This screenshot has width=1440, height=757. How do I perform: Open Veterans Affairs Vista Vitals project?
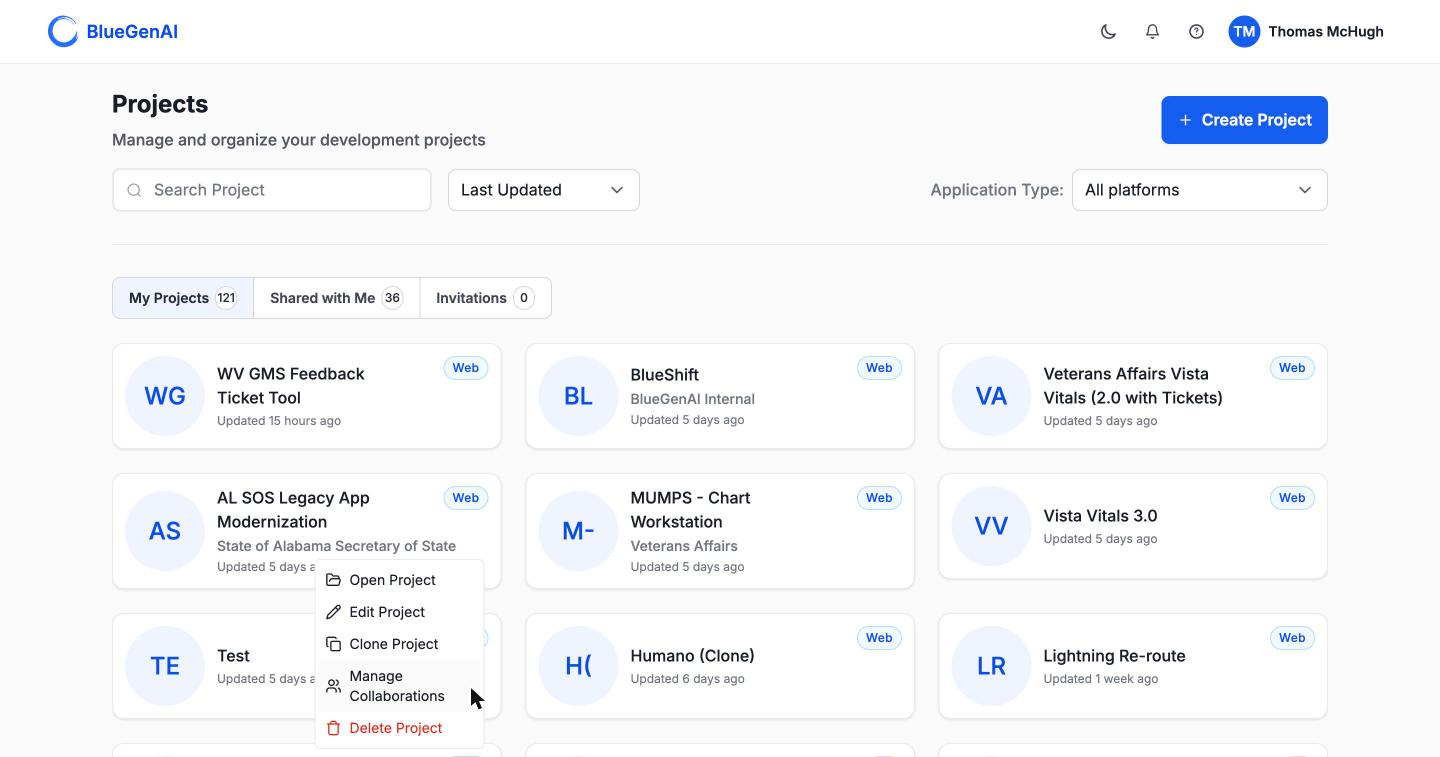click(1133, 386)
